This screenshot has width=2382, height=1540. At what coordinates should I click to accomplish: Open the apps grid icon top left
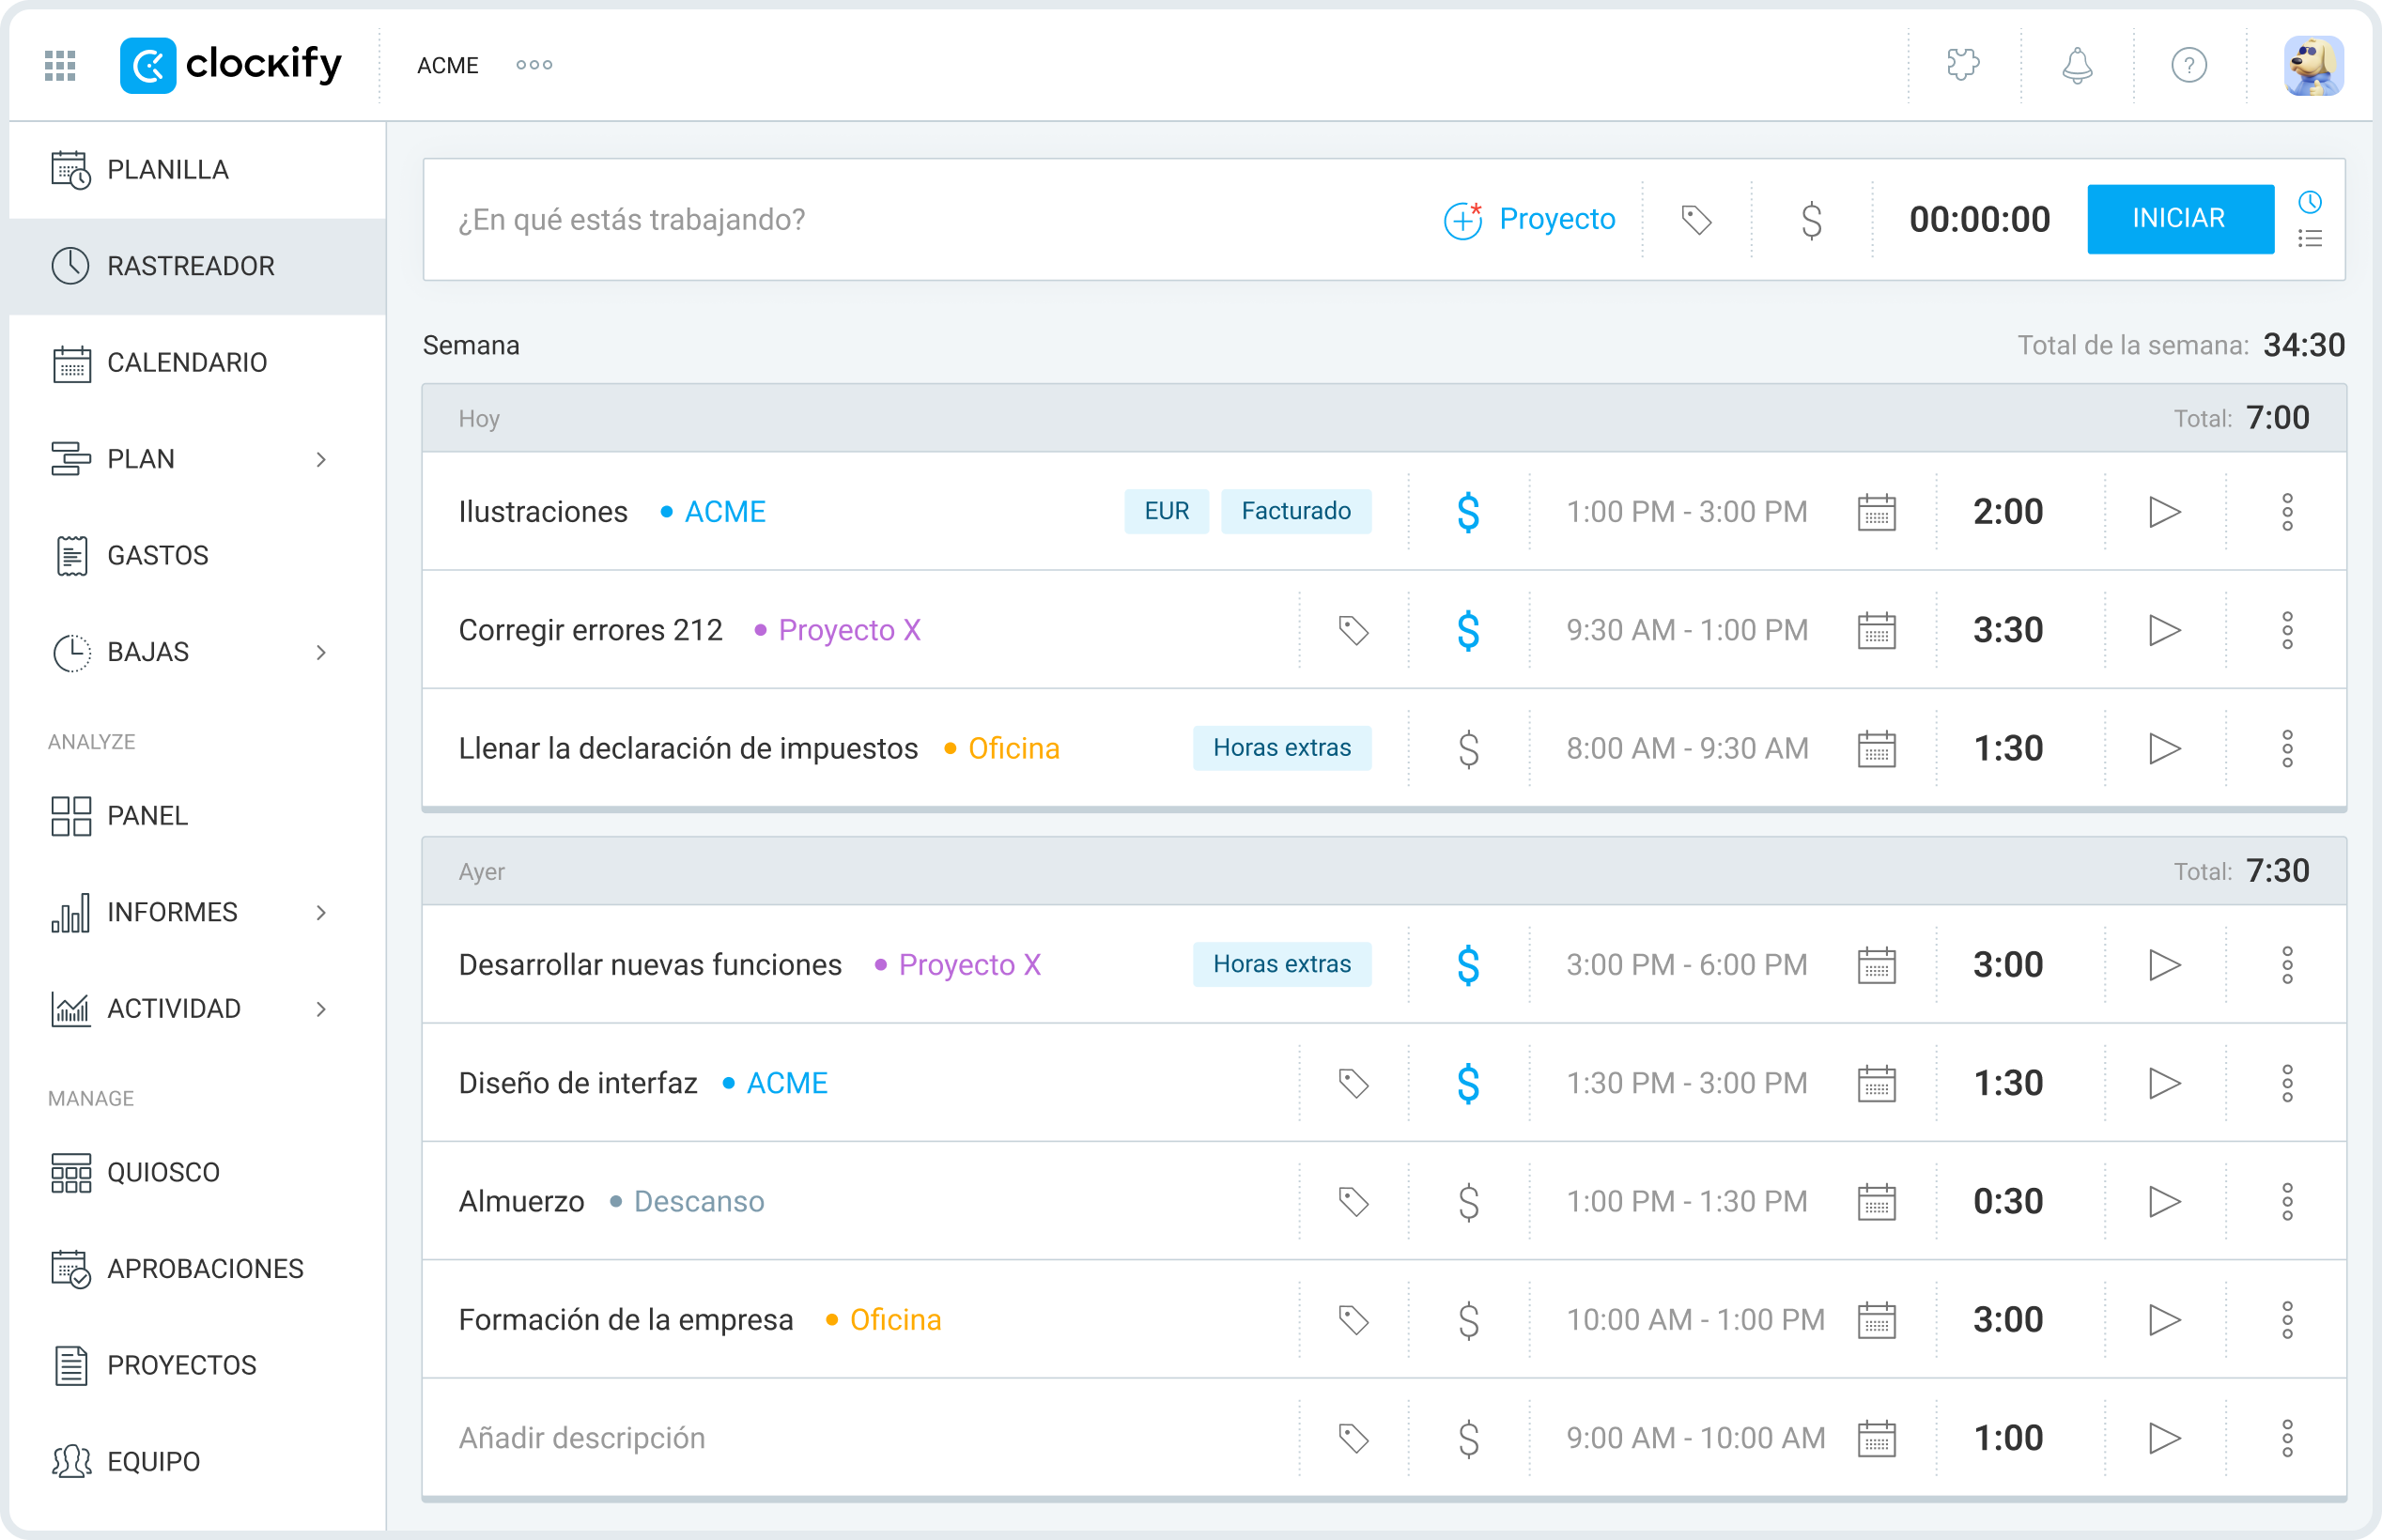tap(59, 64)
